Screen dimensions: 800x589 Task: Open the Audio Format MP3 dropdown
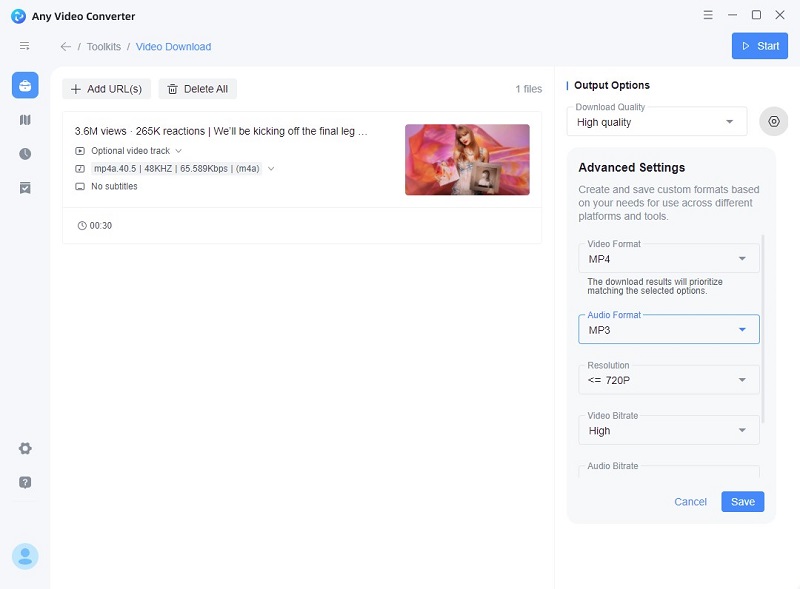[x=668, y=330]
